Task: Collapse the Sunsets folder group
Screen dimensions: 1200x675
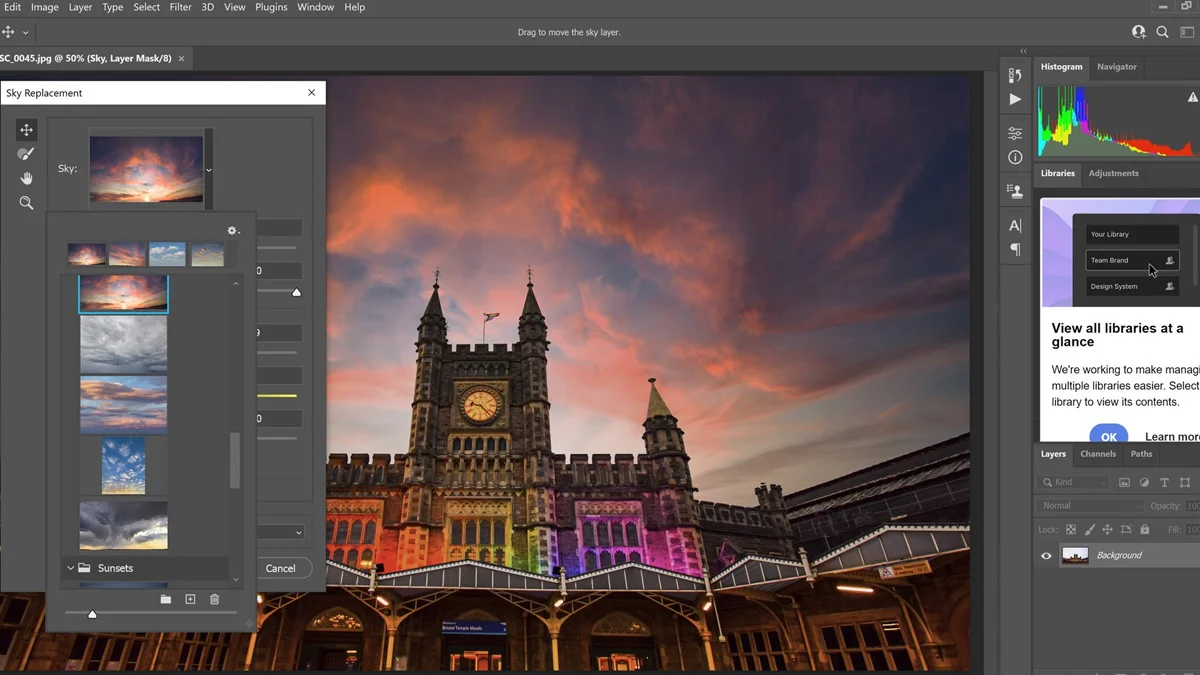Action: (71, 568)
